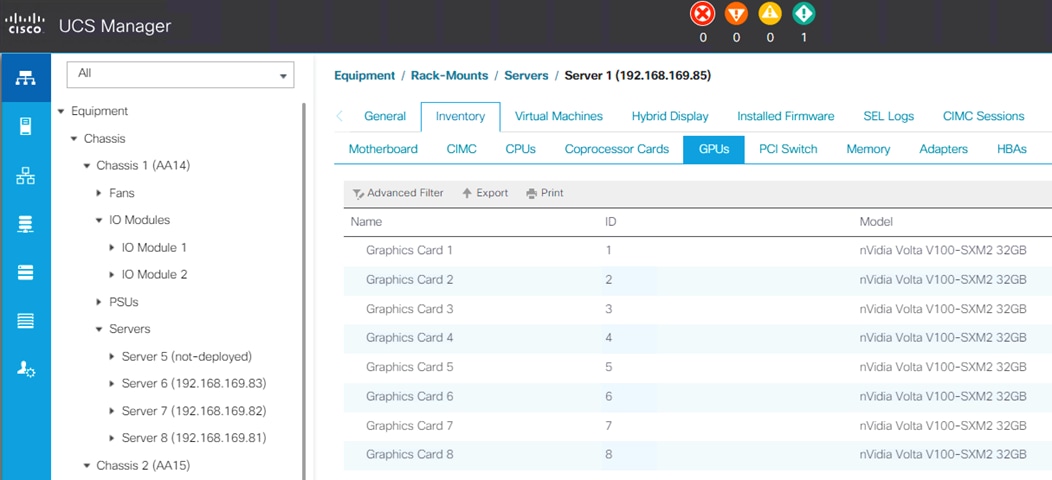Select the Graphics Card 5 row
The image size is (1052, 480).
click(x=698, y=367)
